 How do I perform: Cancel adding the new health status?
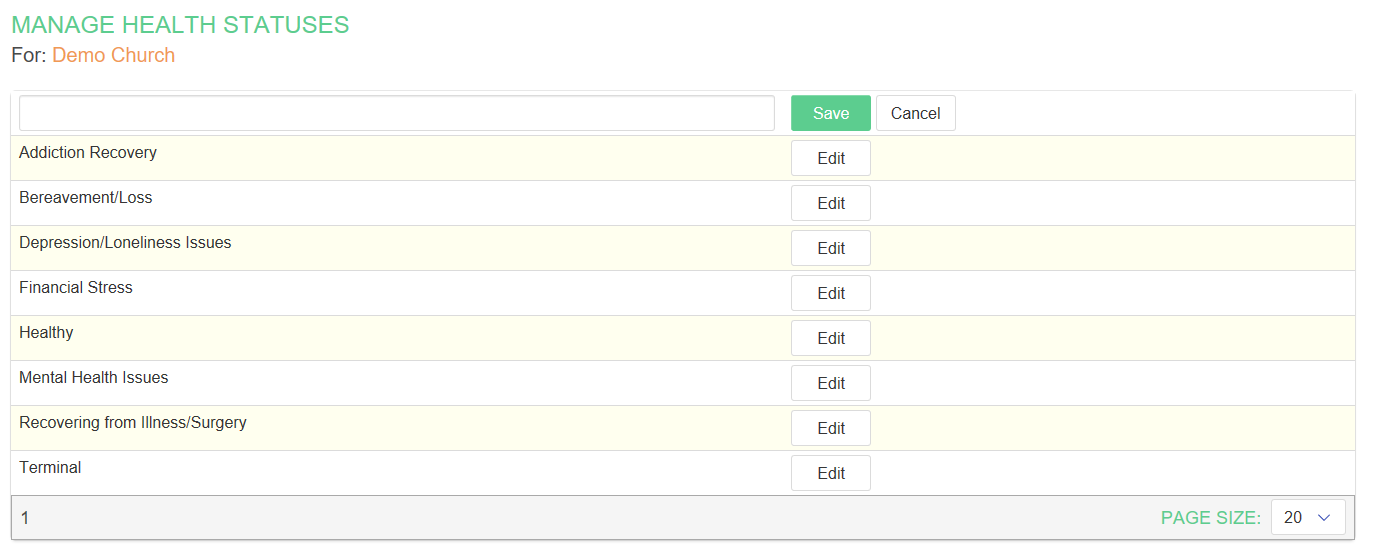[x=915, y=113]
